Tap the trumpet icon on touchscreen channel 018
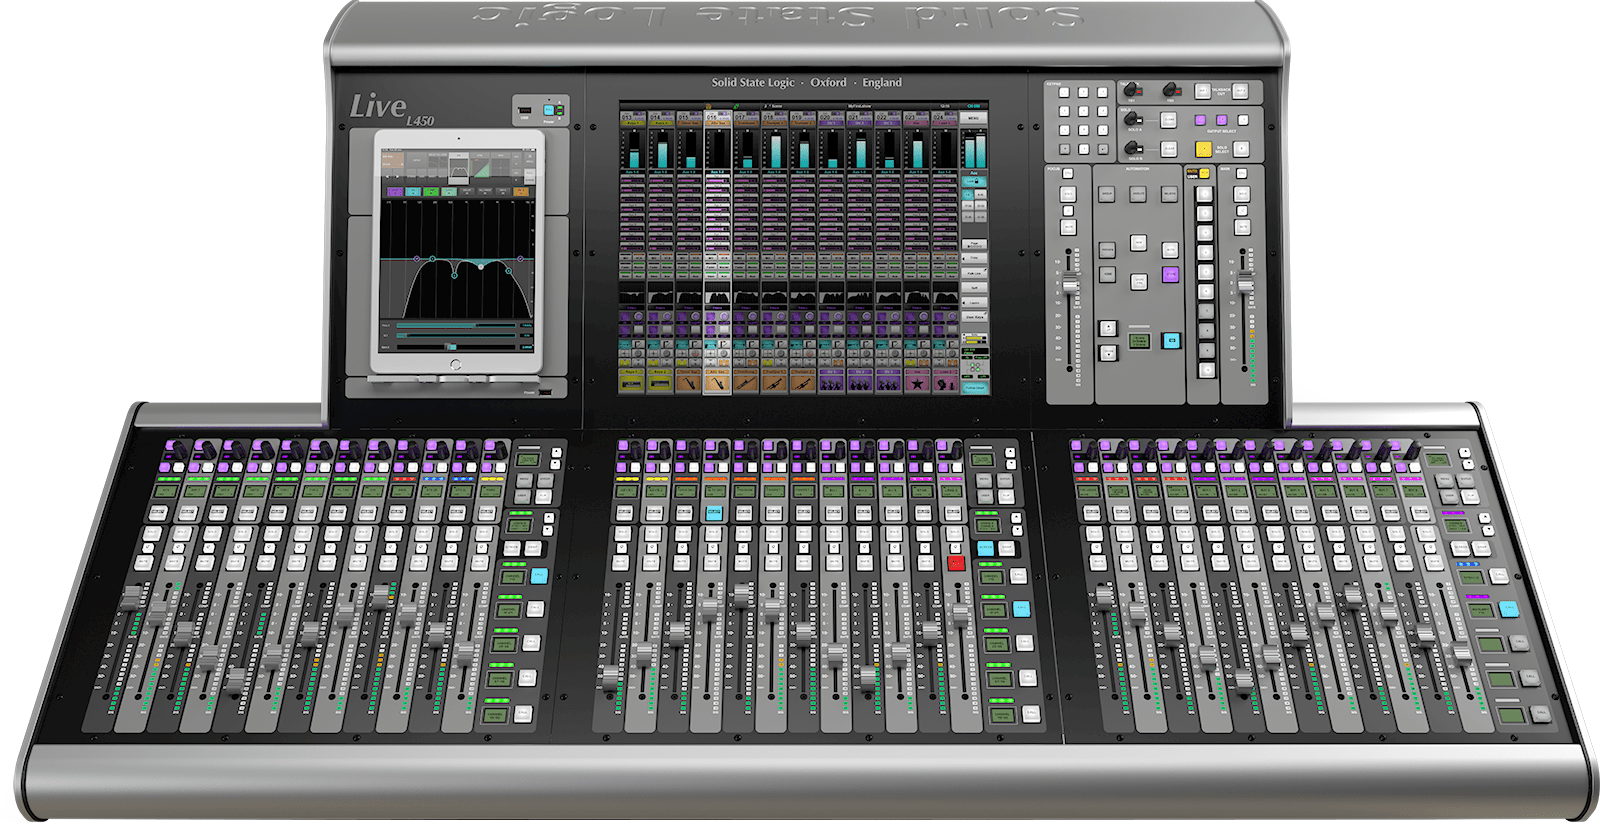The image size is (1600, 823). [x=775, y=383]
